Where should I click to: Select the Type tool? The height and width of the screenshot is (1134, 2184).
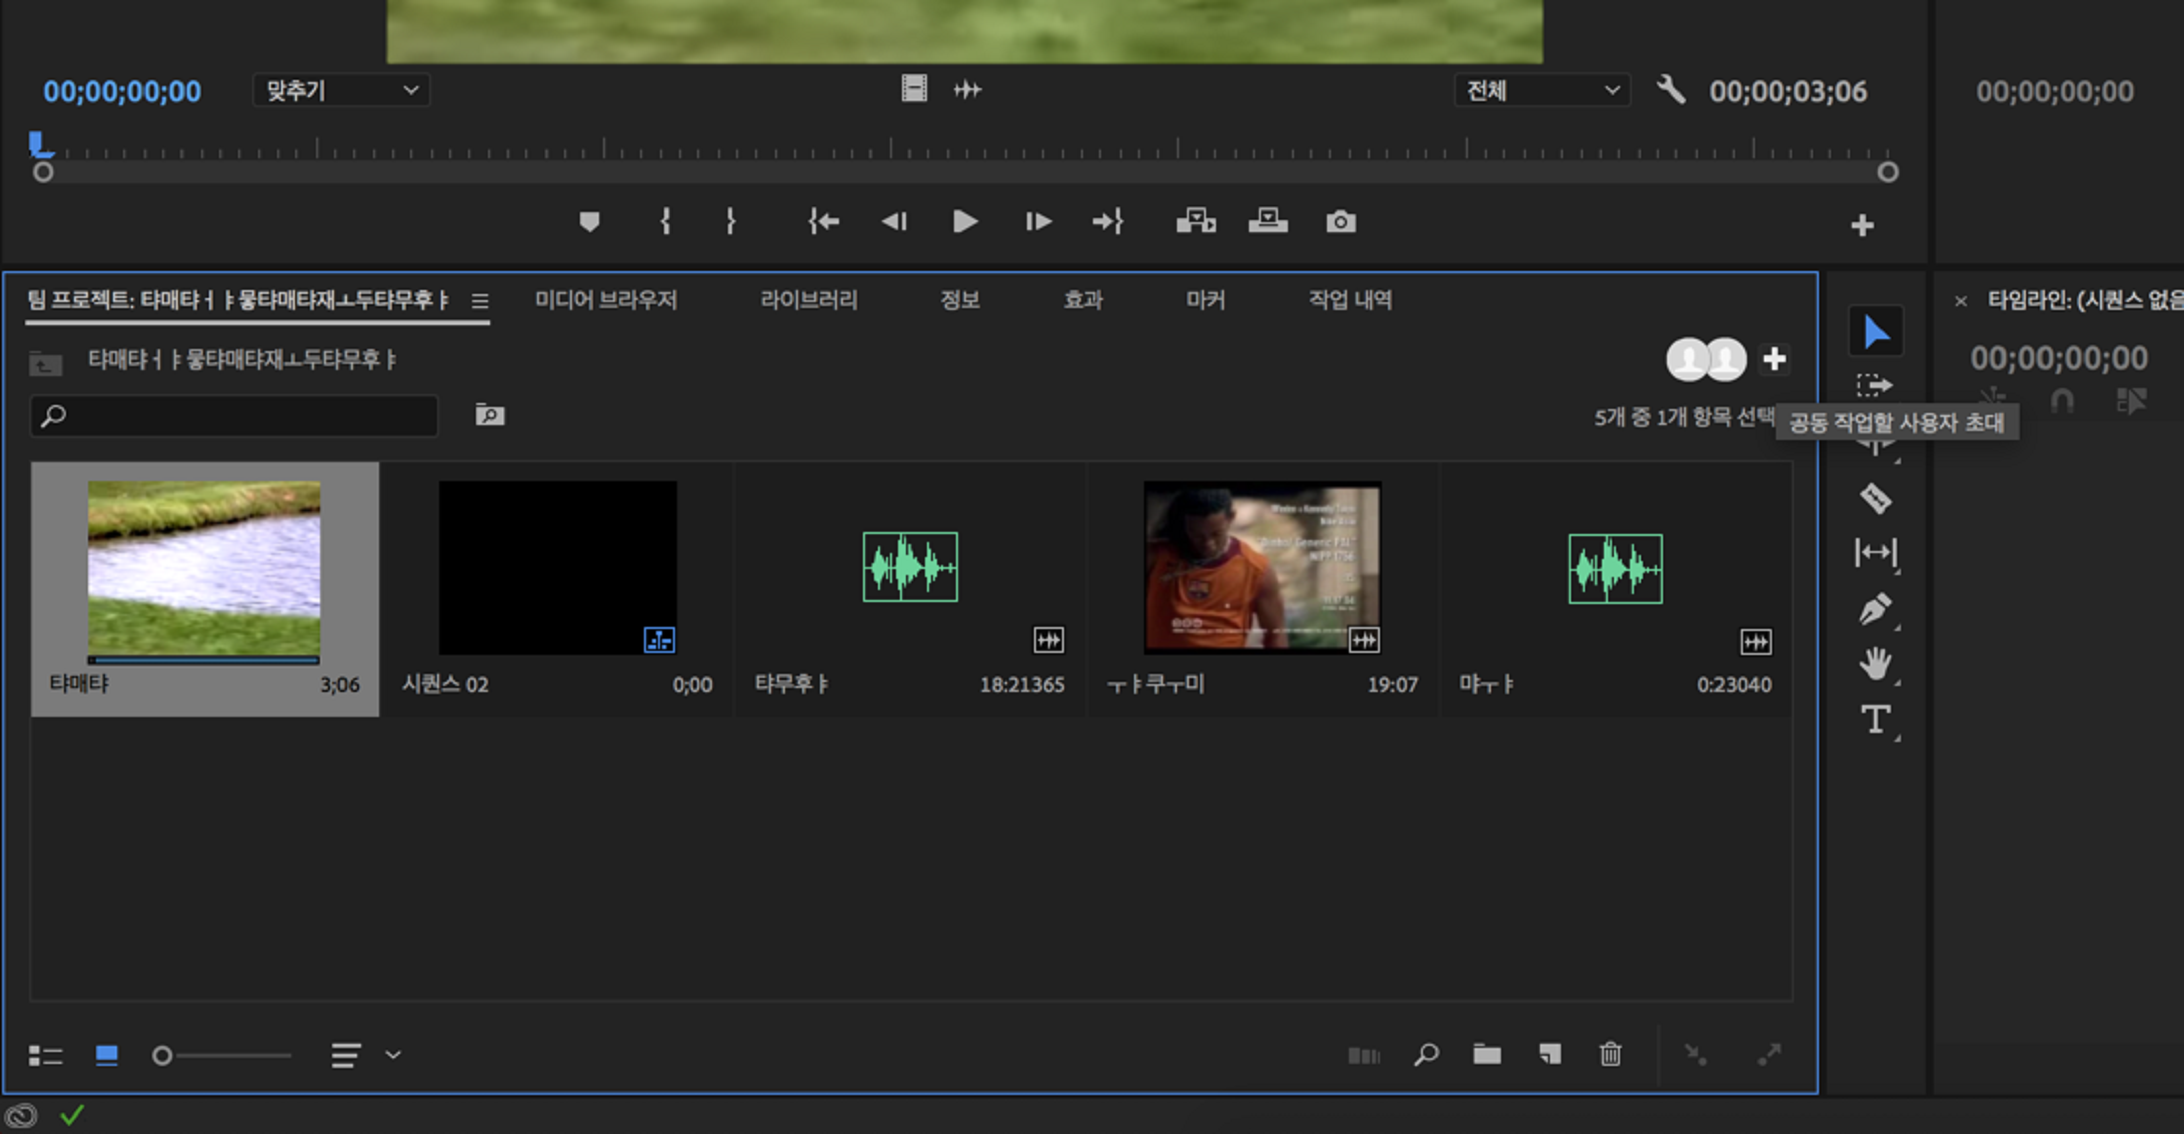pyautogui.click(x=1875, y=720)
